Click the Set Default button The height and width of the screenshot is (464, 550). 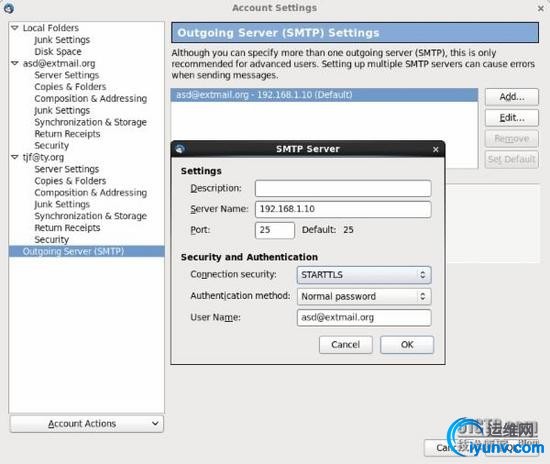click(512, 160)
